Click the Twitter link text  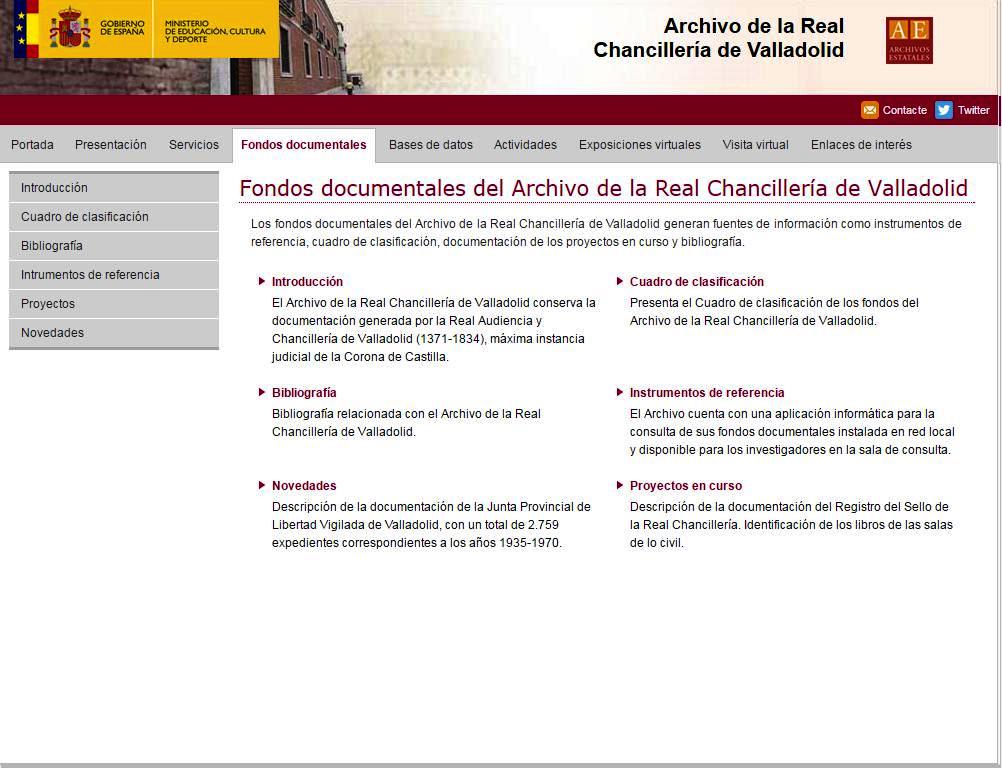point(973,110)
